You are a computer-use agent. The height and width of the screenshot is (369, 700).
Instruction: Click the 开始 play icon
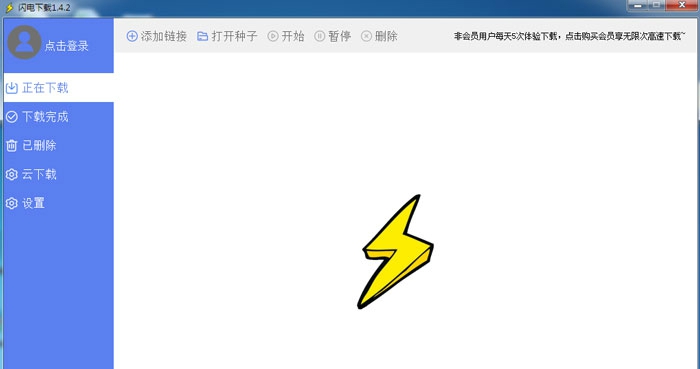[273, 36]
